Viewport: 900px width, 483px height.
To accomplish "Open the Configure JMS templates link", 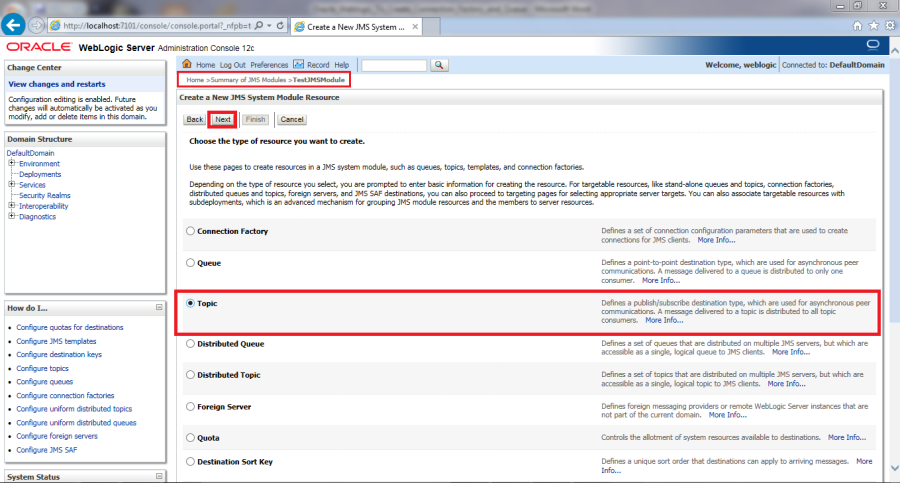I will [56, 341].
